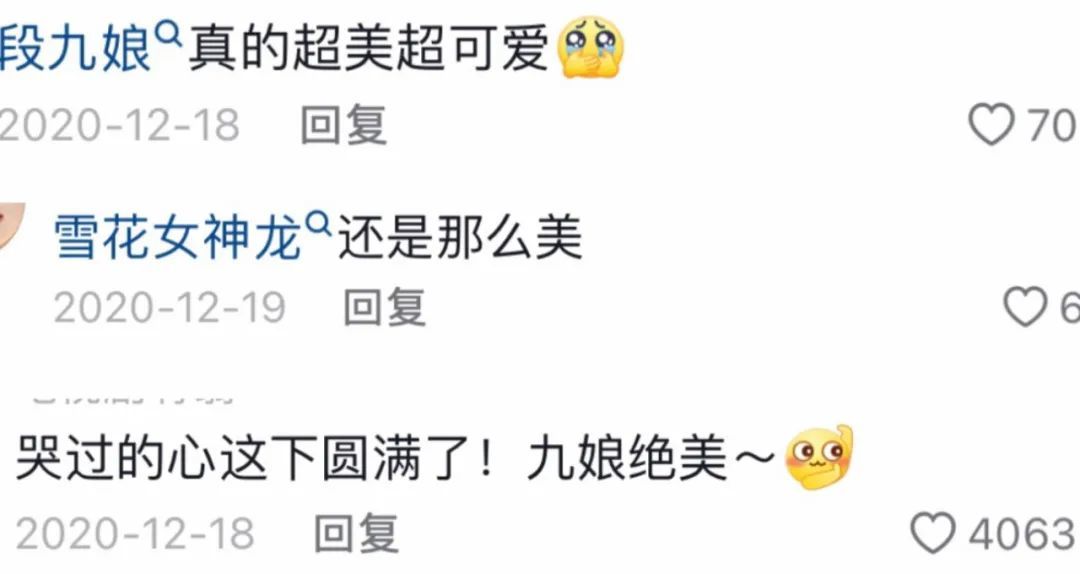The image size is (1080, 574).
Task: Click the search icon beside 段九娘
Action: coord(169,32)
